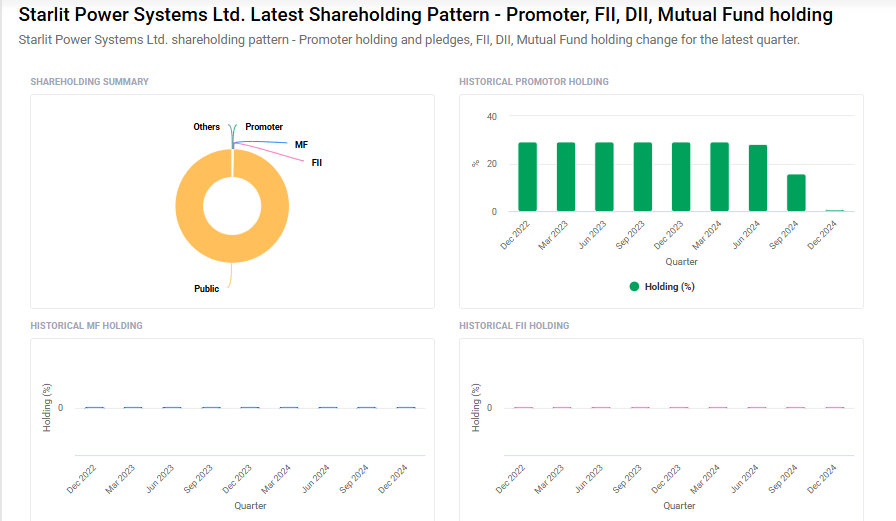The width and height of the screenshot is (896, 521).
Task: Click the 20 value on promoter chart axis
Action: coord(491,164)
